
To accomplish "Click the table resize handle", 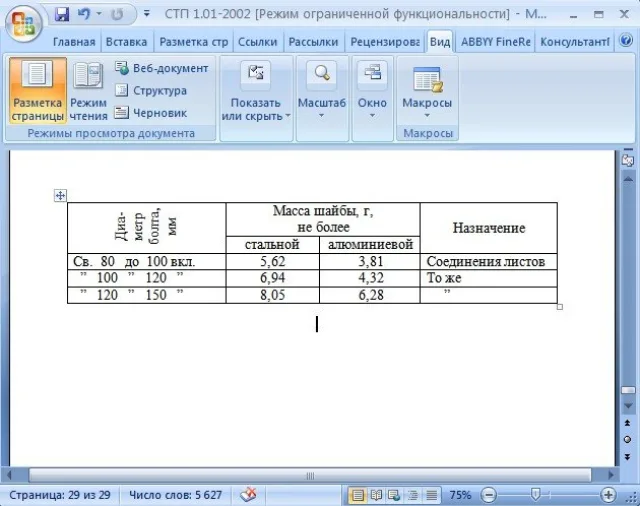I will (560, 307).
